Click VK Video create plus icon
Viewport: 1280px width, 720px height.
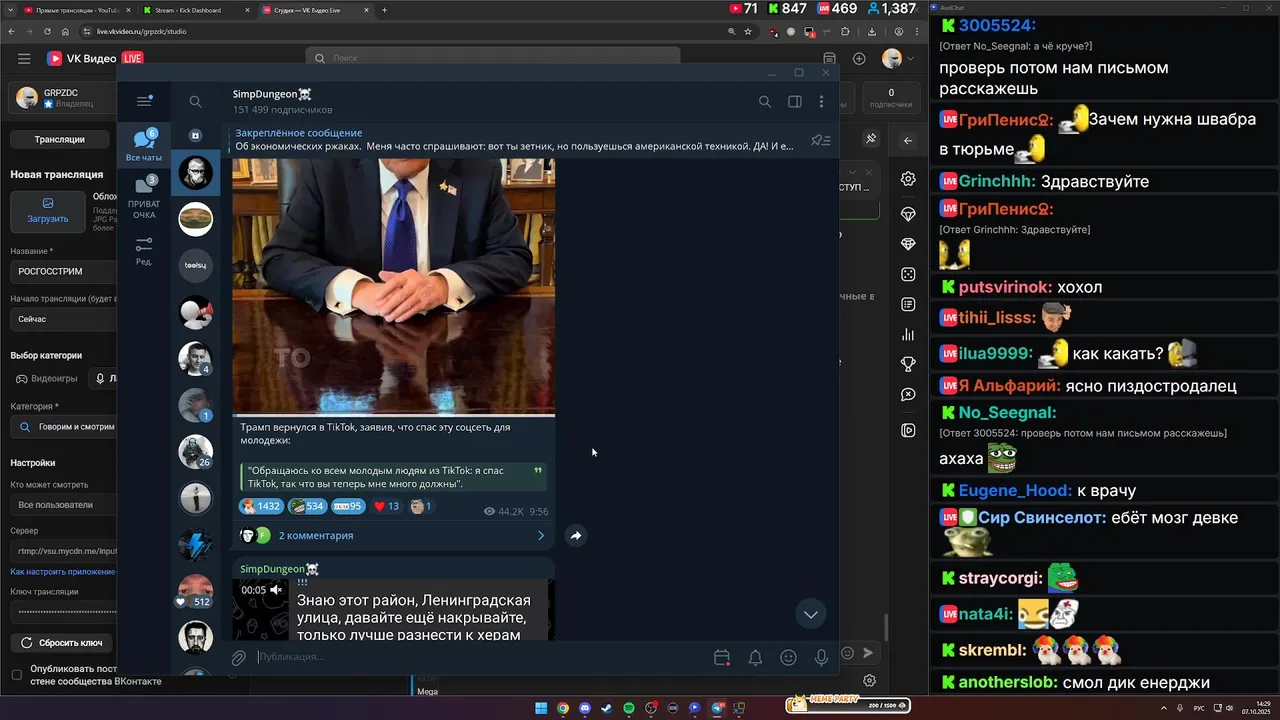click(x=859, y=59)
